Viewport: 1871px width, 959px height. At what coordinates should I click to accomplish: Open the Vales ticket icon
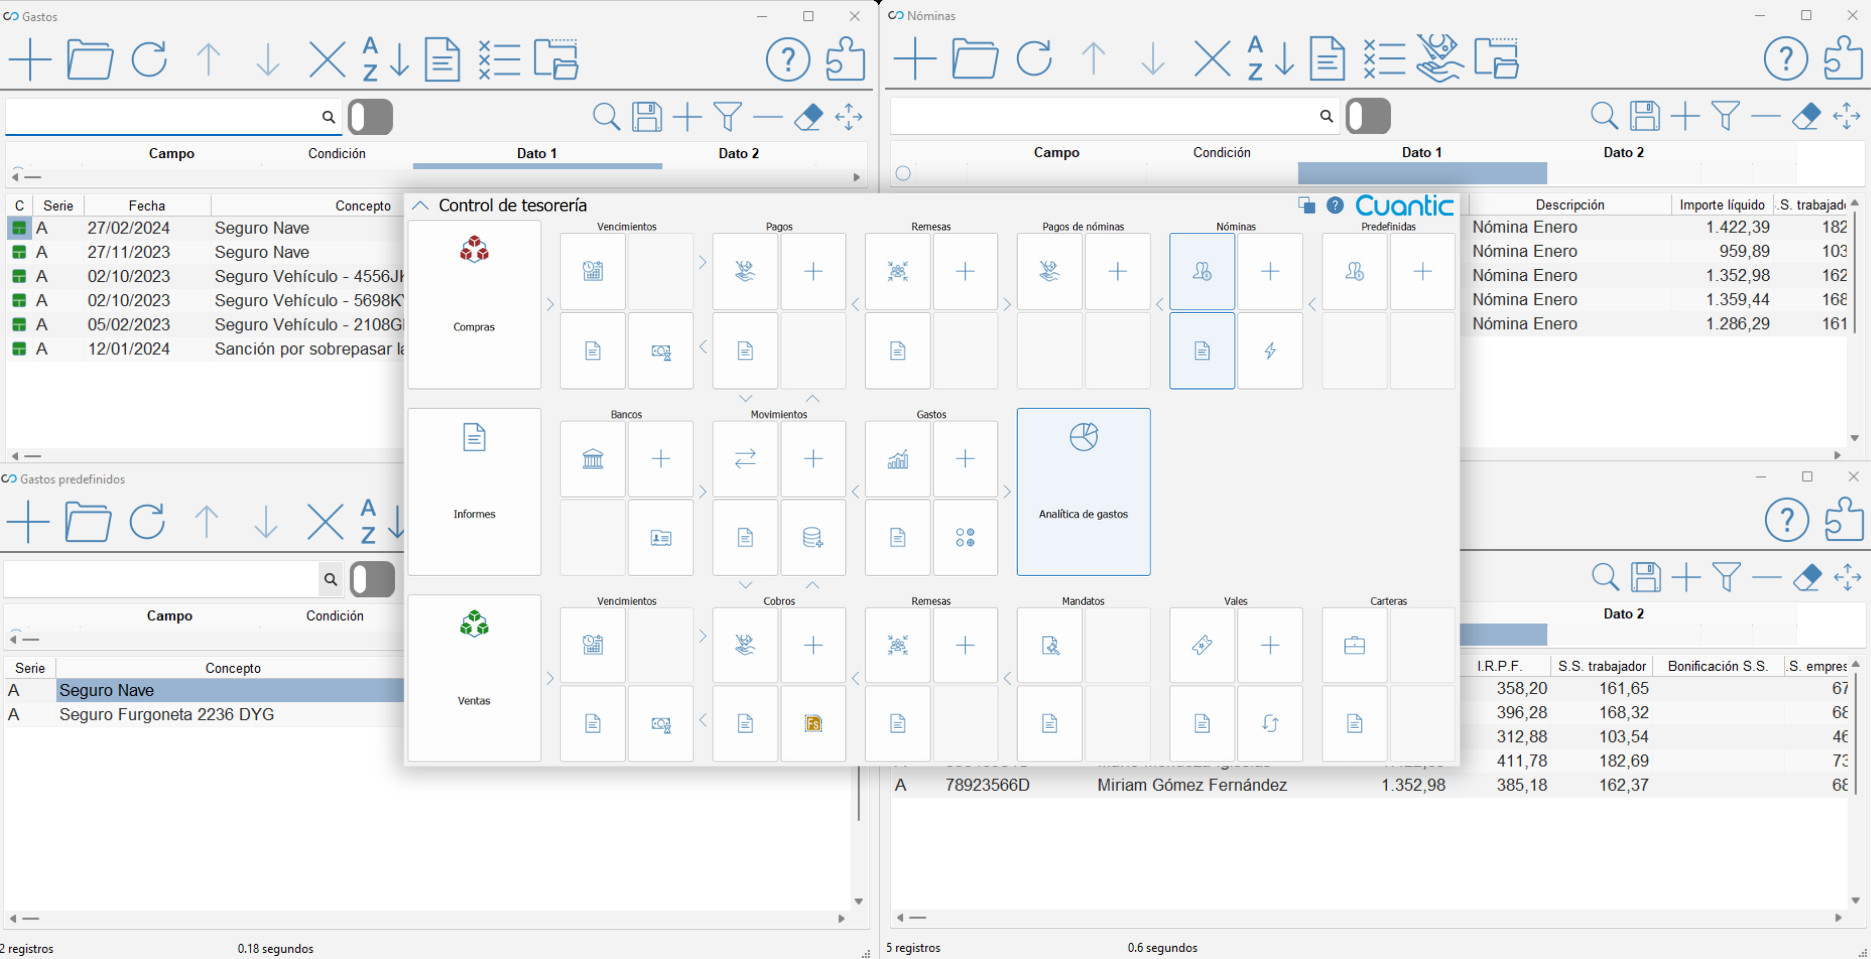(x=1202, y=646)
